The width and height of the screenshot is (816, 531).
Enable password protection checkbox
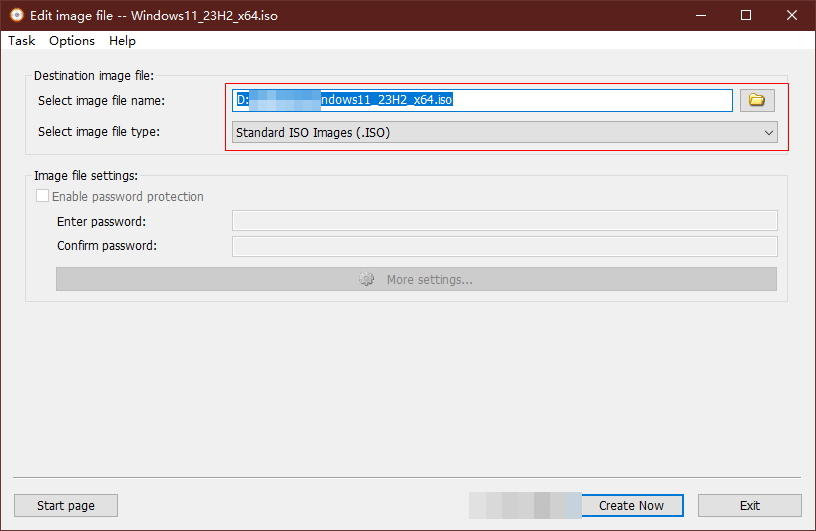(42, 196)
